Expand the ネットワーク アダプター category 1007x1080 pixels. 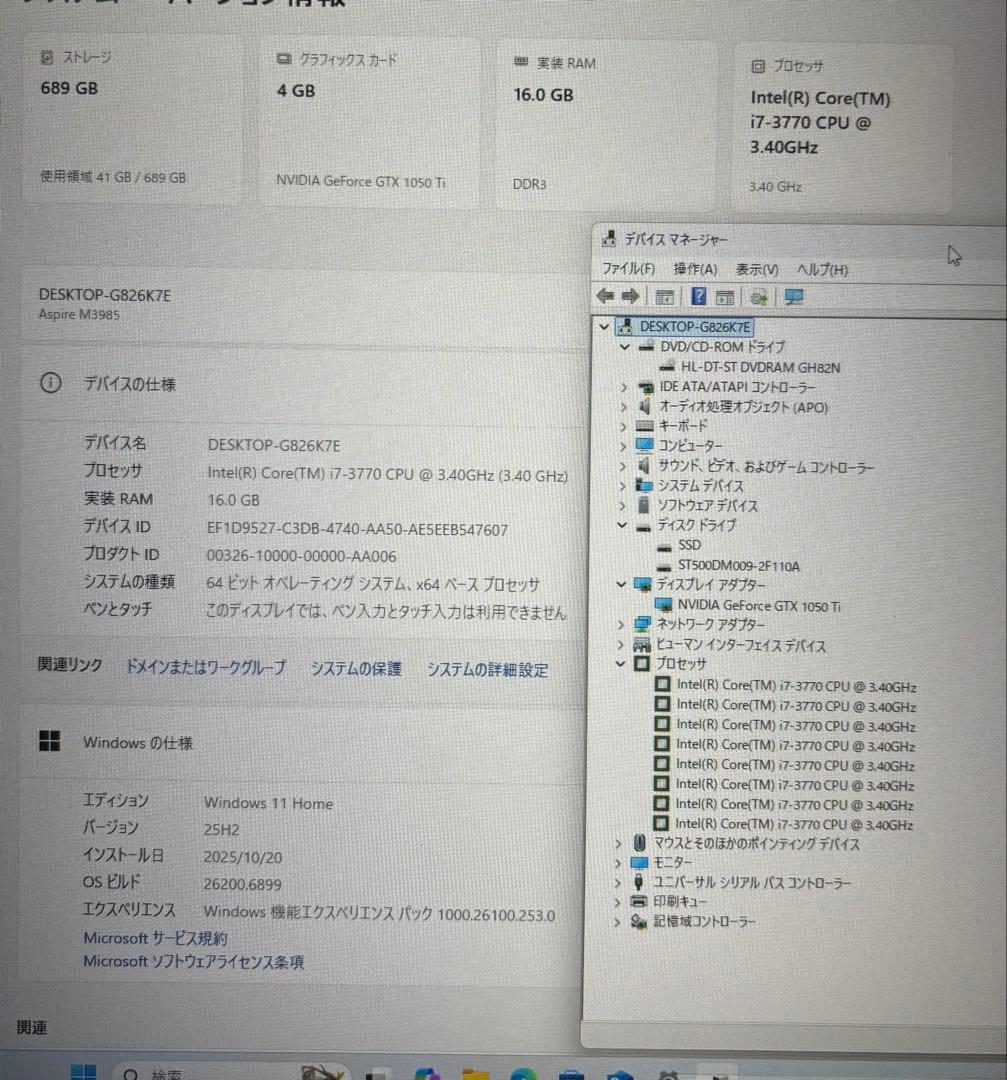click(622, 624)
